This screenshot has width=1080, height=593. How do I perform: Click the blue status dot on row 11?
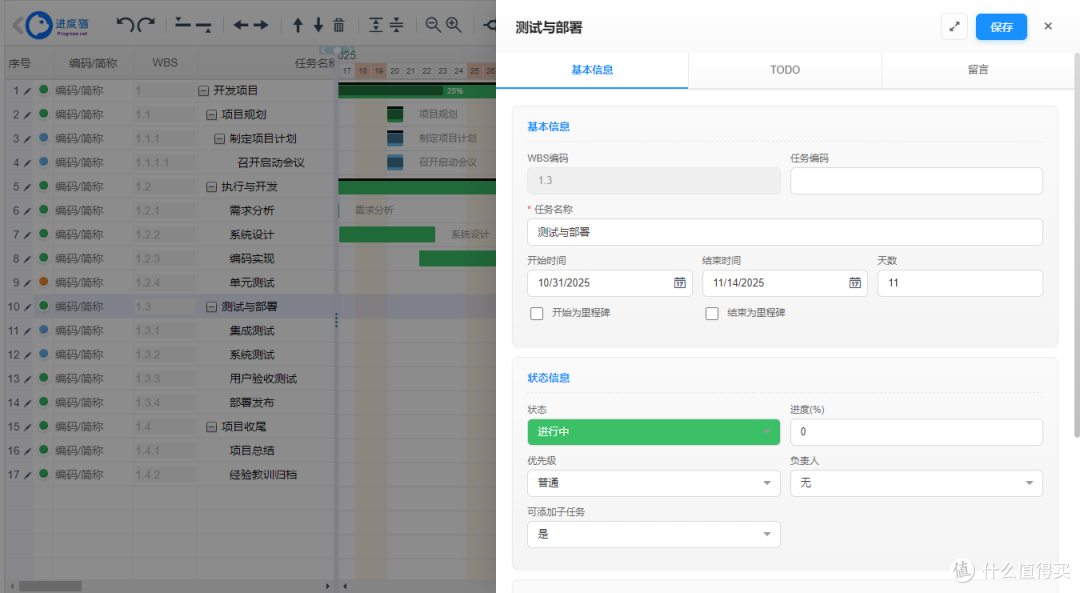pos(43,330)
